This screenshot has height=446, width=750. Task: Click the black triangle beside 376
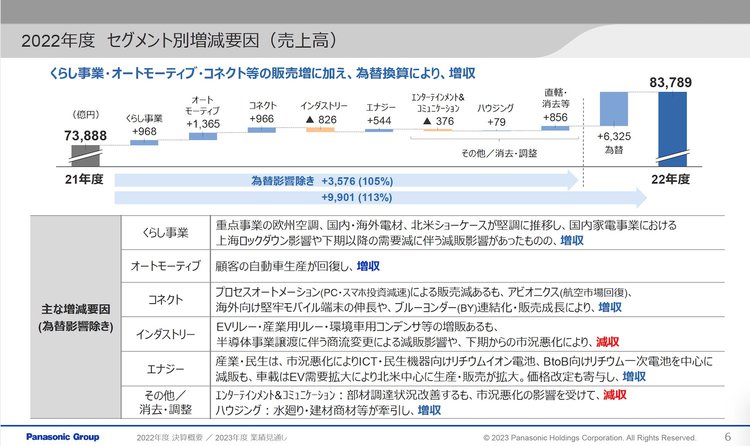point(428,121)
